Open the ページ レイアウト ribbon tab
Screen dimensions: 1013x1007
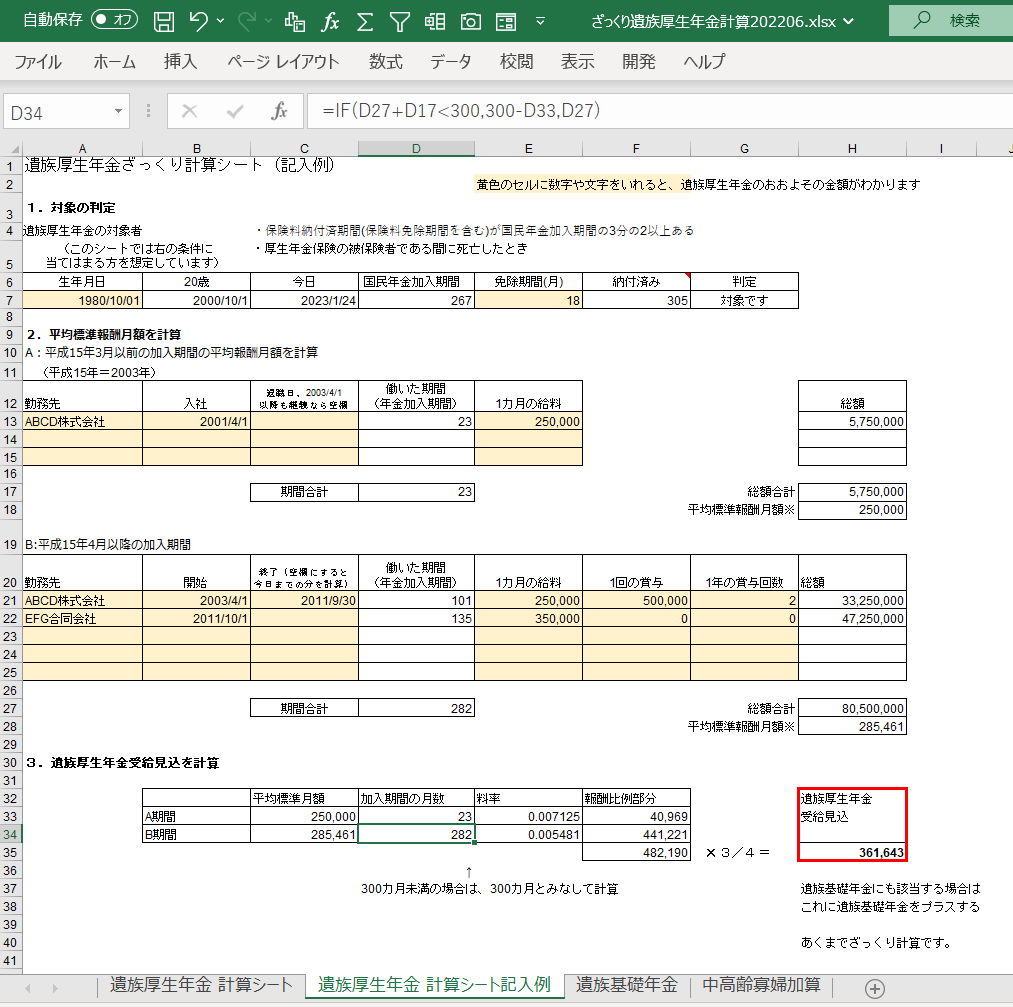[283, 62]
